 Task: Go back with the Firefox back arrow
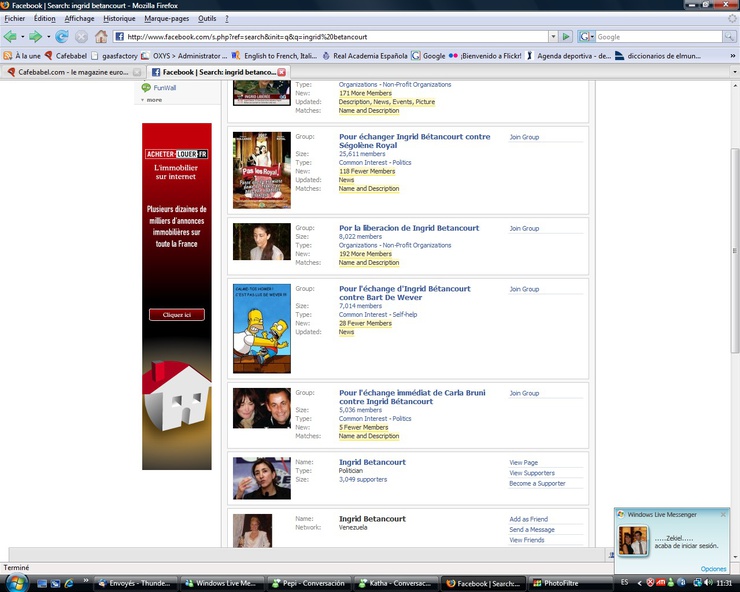tap(10, 36)
